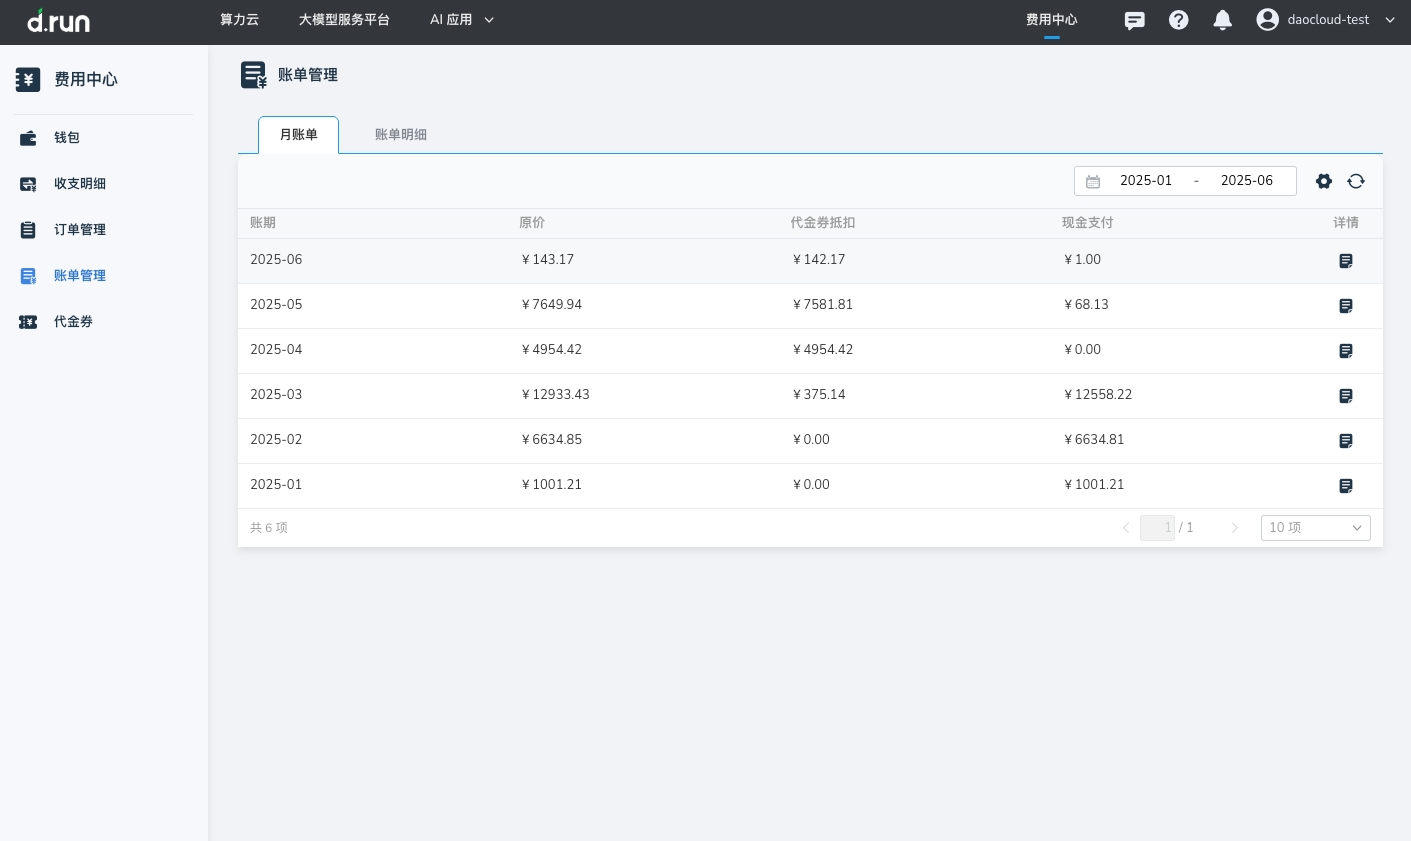Go to 订单管理 in the sidebar
The height and width of the screenshot is (841, 1411).
point(80,230)
